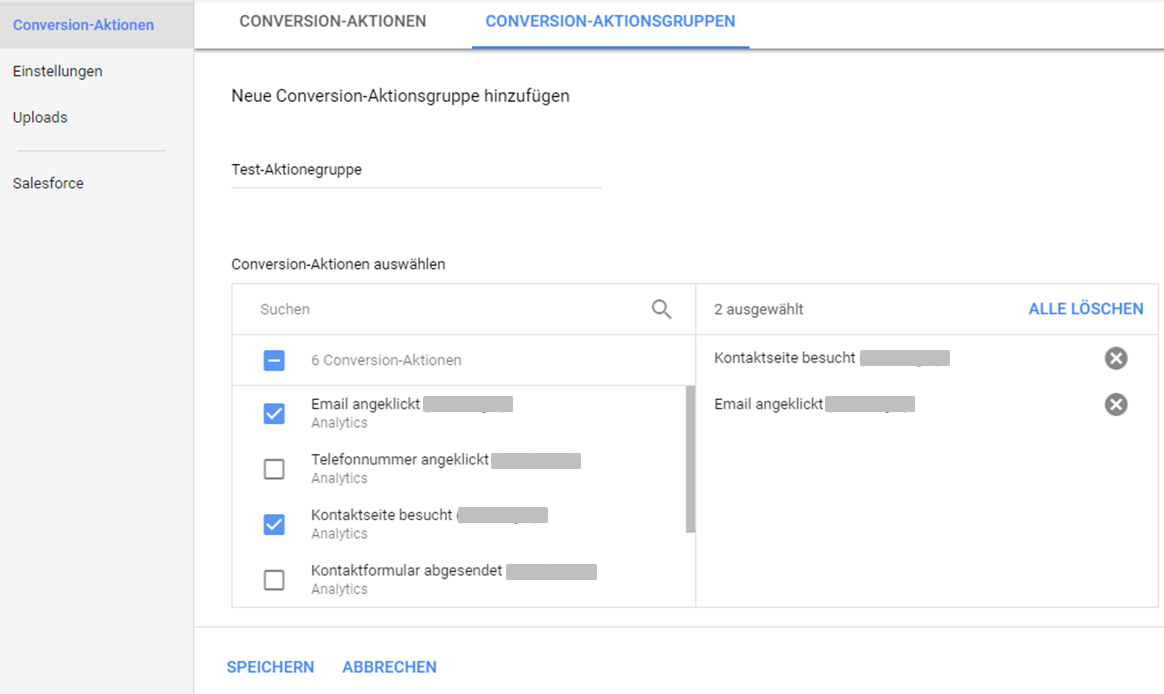Save the group with SPEICHERN
This screenshot has width=1164, height=694.
coord(270,666)
